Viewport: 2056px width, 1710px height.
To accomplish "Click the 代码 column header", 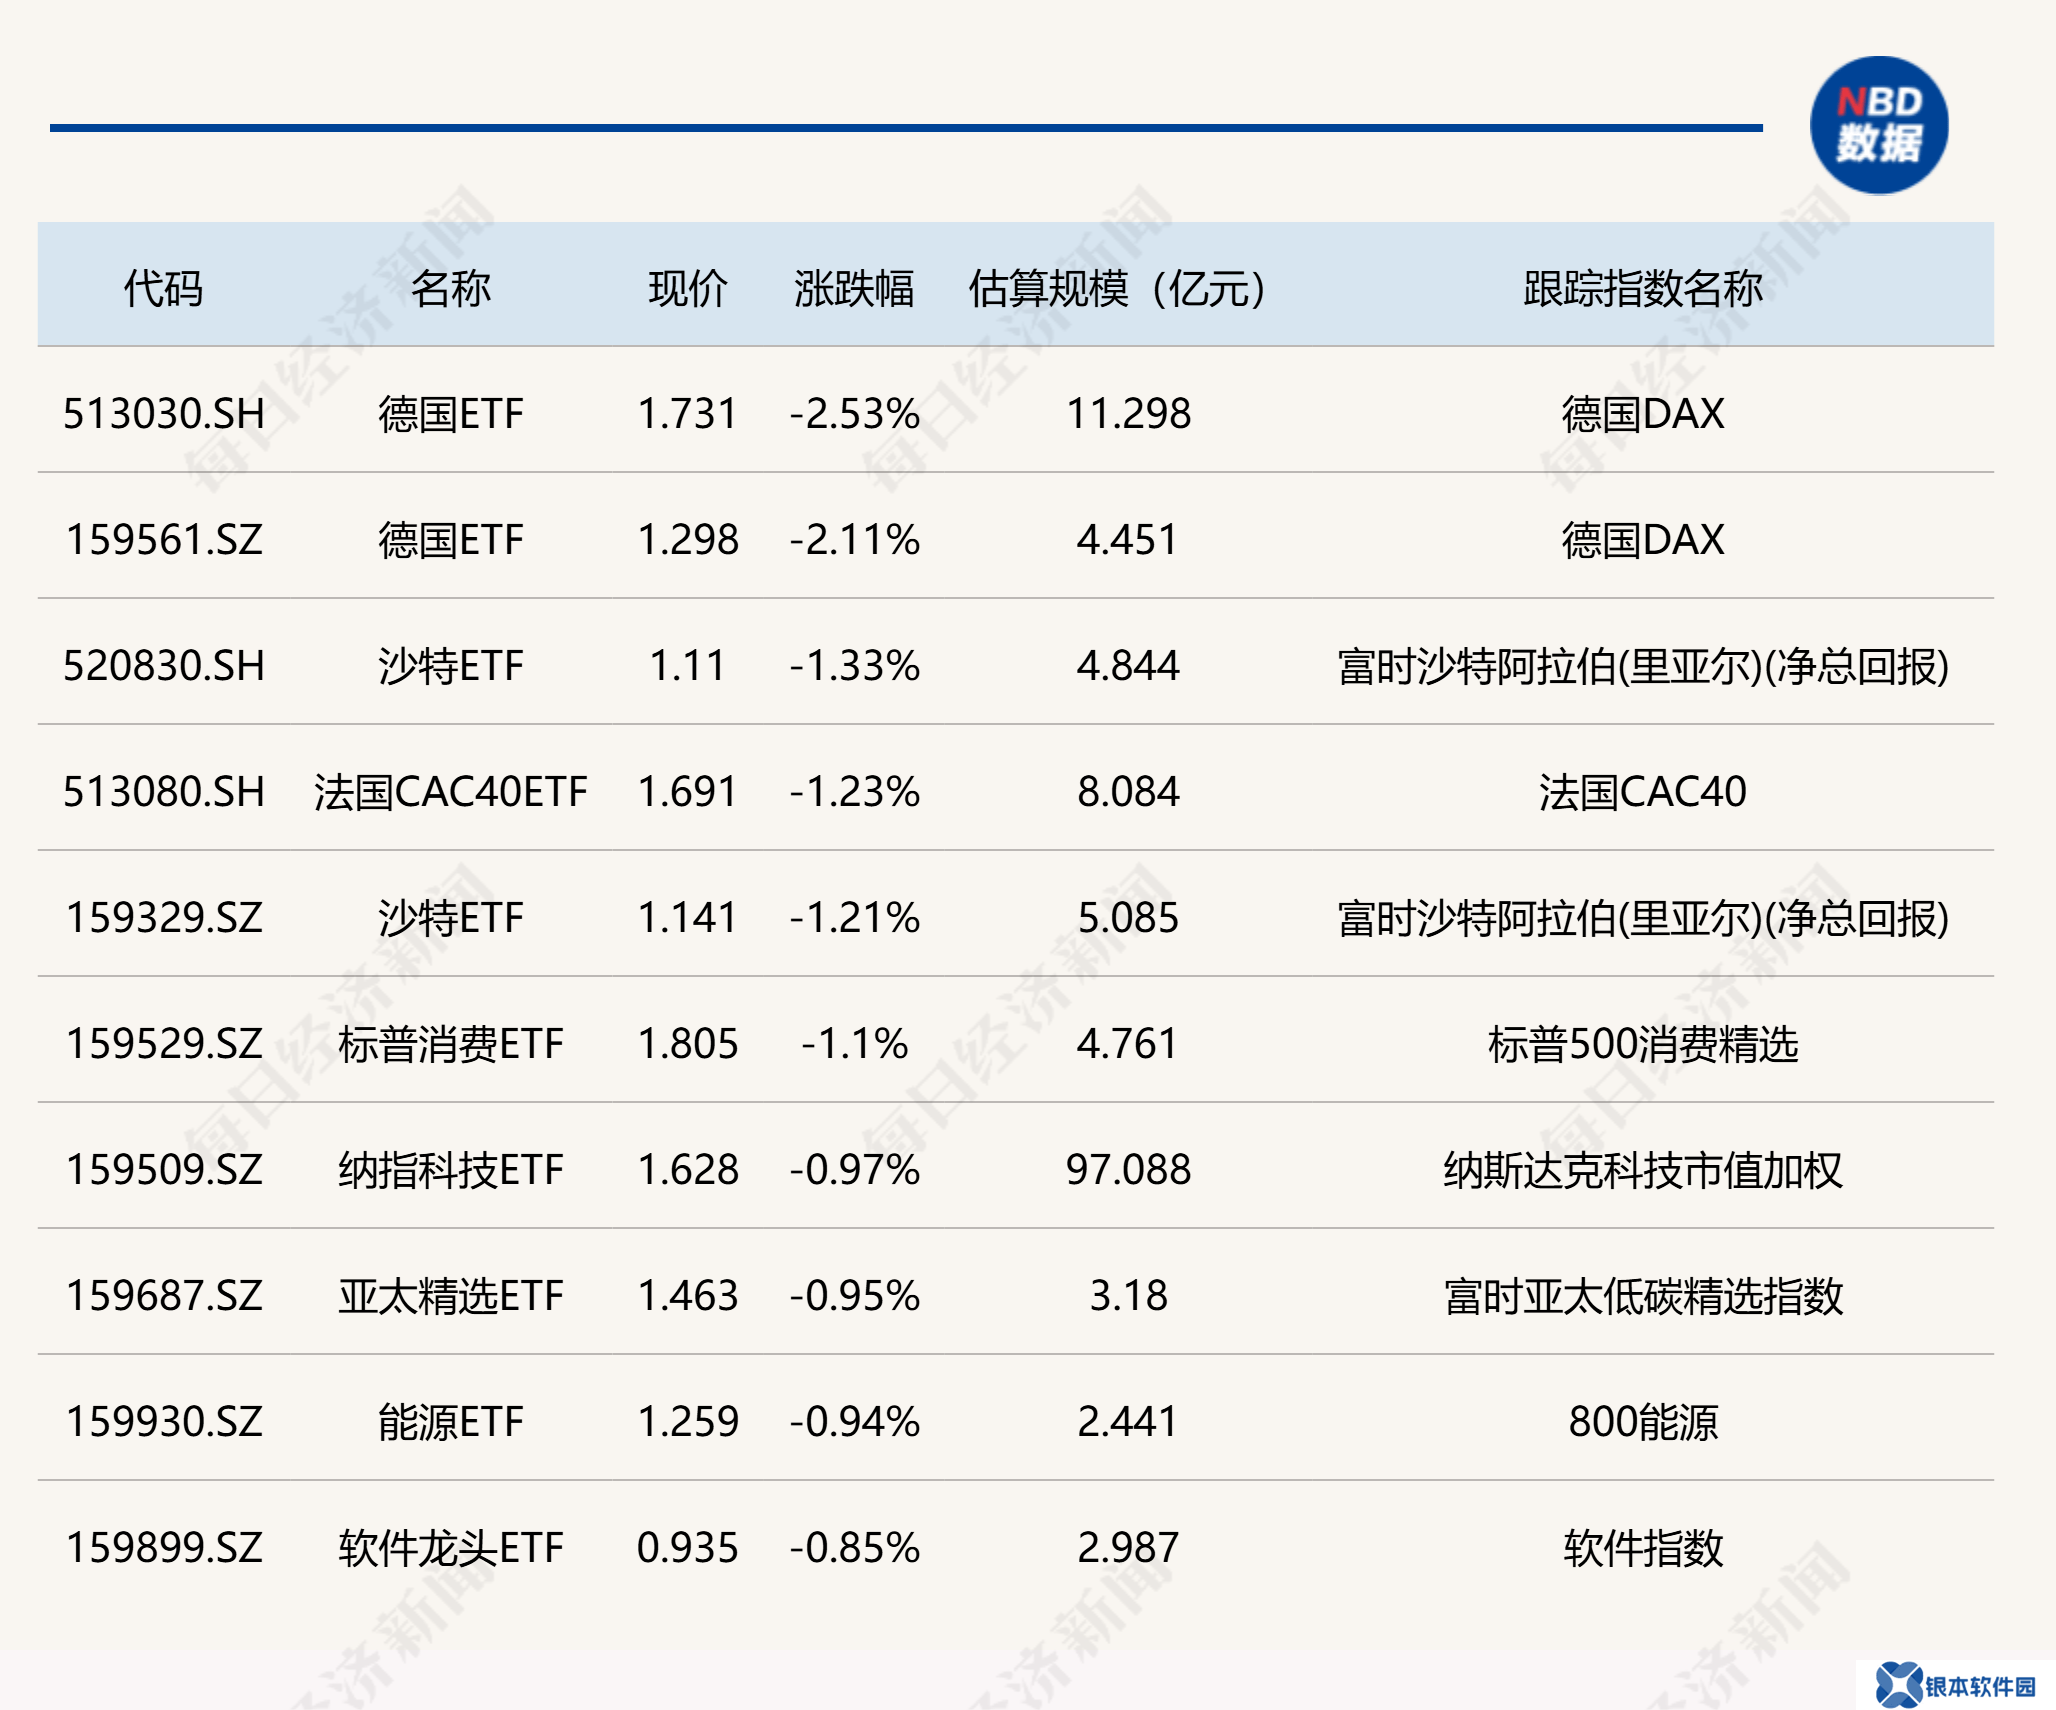I will tap(163, 289).
